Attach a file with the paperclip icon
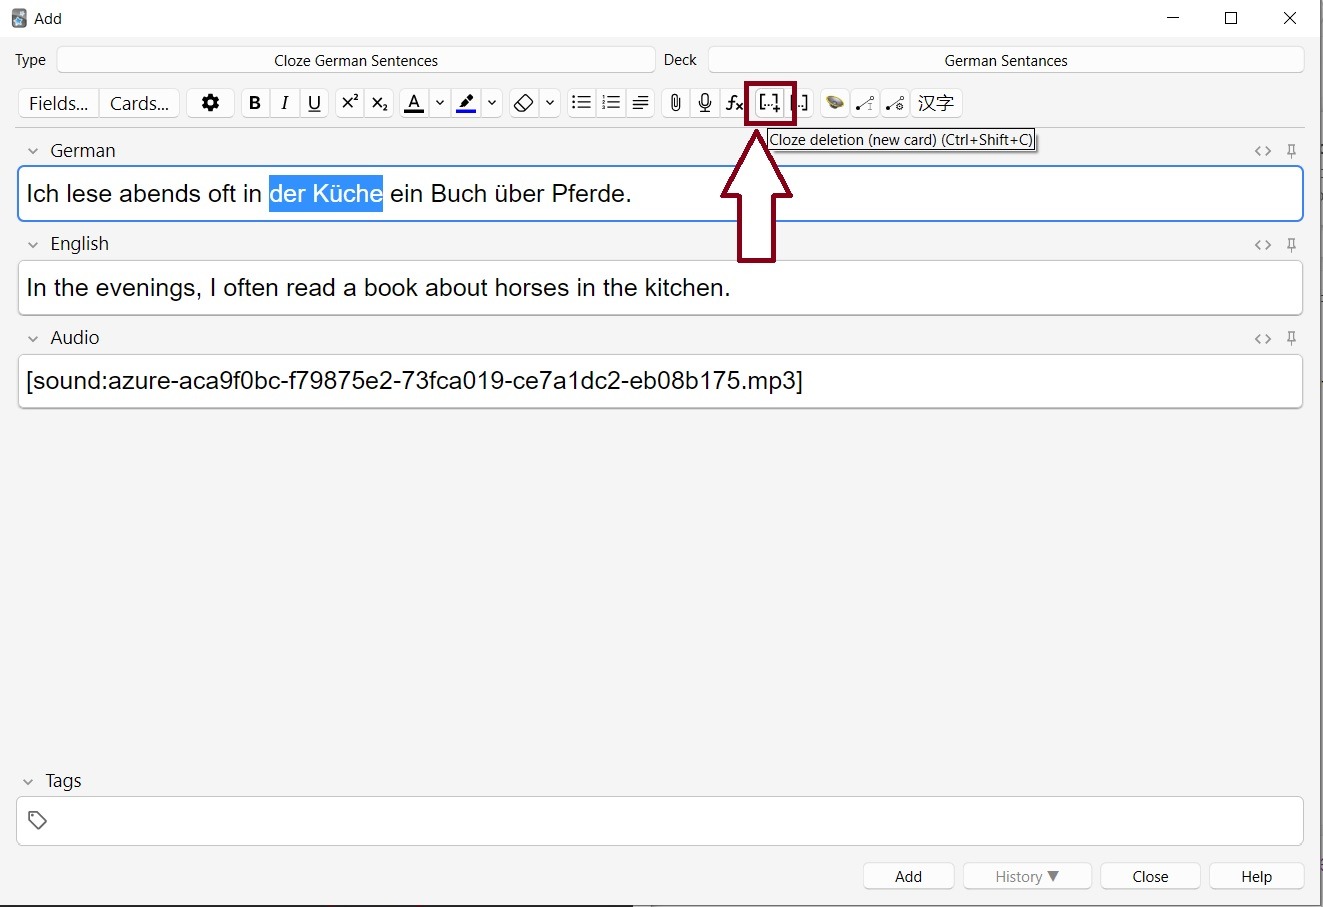Viewport: 1323px width, 907px height. 676,103
